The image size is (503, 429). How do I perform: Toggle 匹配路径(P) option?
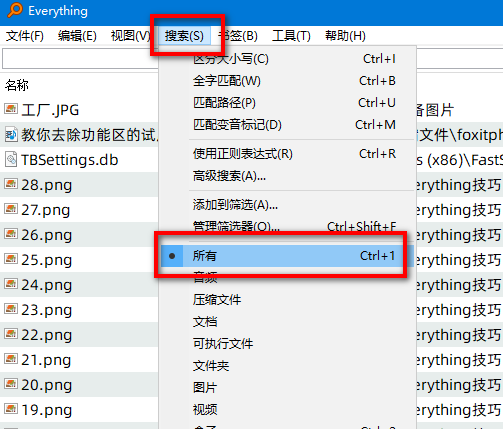click(287, 103)
